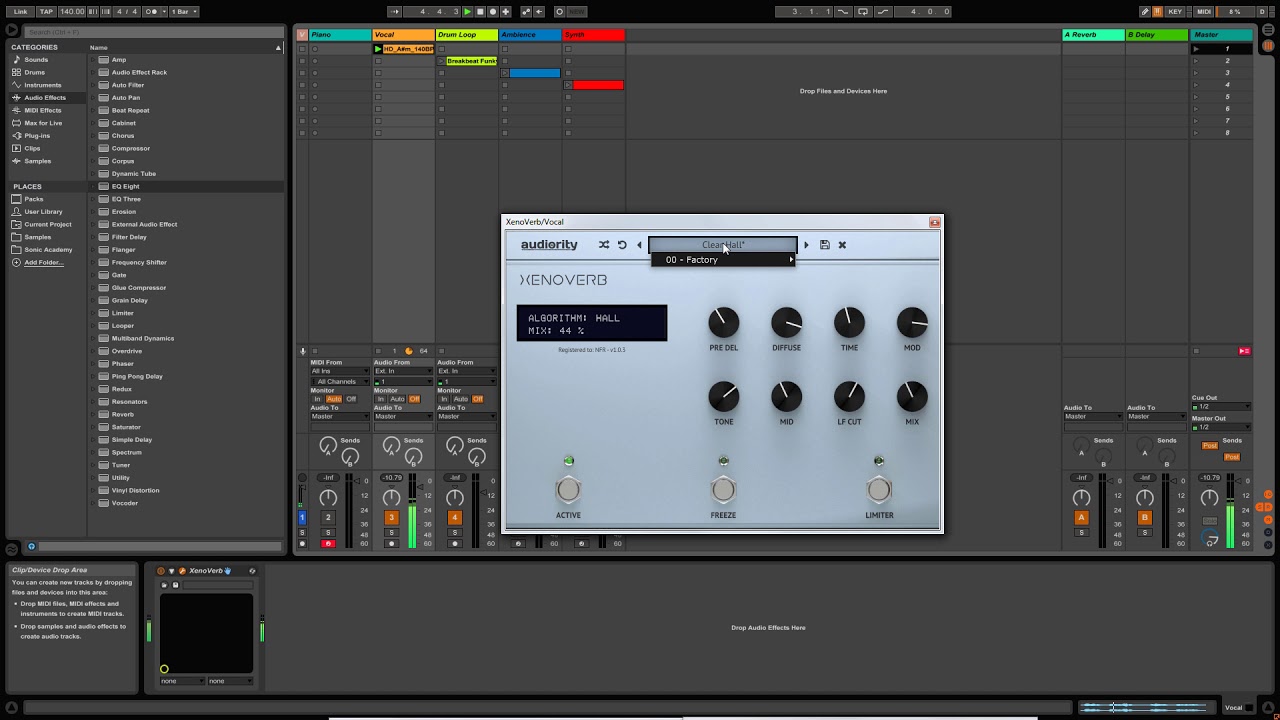Click the Link button in the transport
1280x720 pixels.
pos(21,12)
